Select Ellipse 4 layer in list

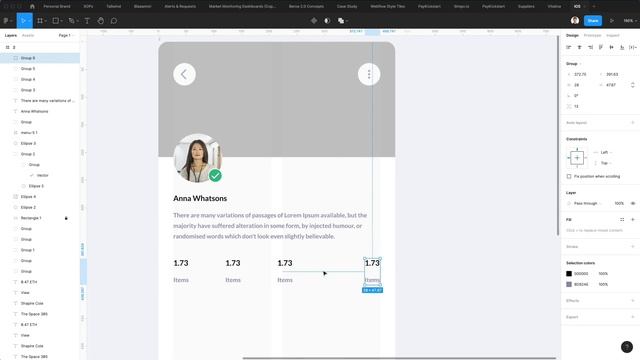click(x=40, y=197)
